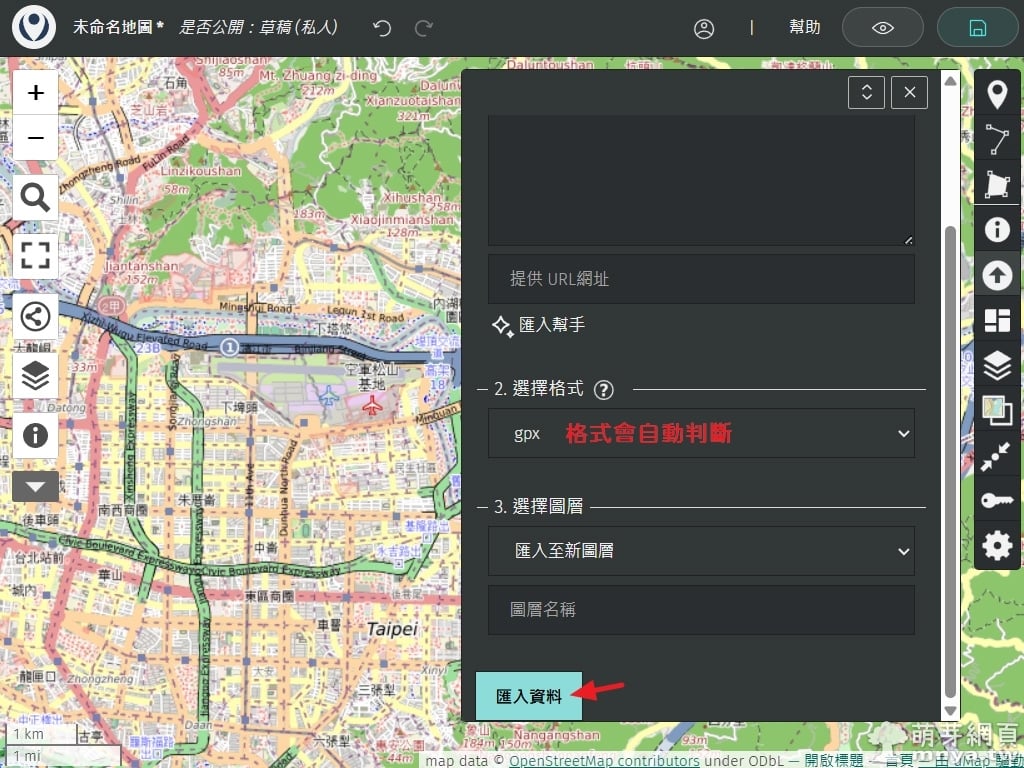Click the 匯入資料 button
Viewport: 1024px width, 768px height.
click(529, 696)
